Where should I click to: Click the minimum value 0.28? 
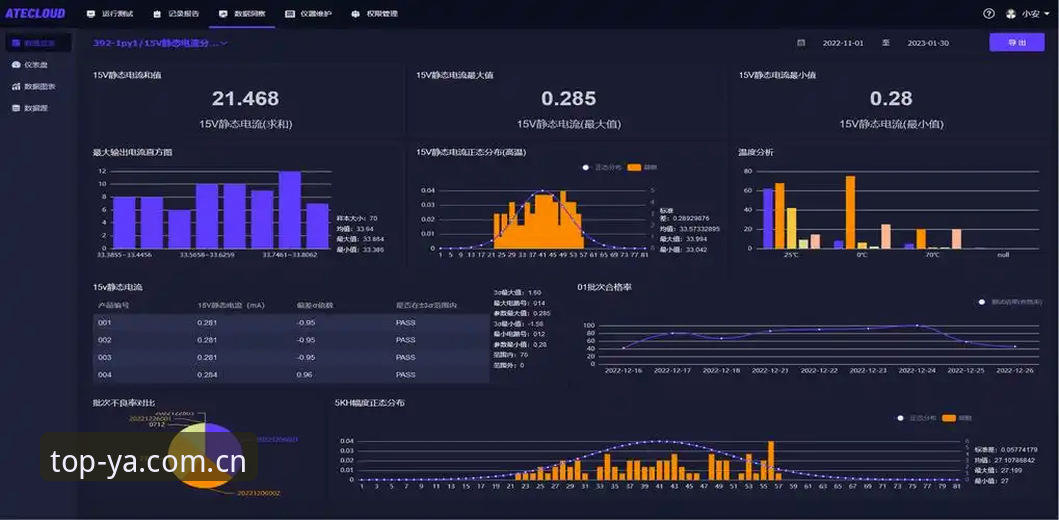coord(891,99)
